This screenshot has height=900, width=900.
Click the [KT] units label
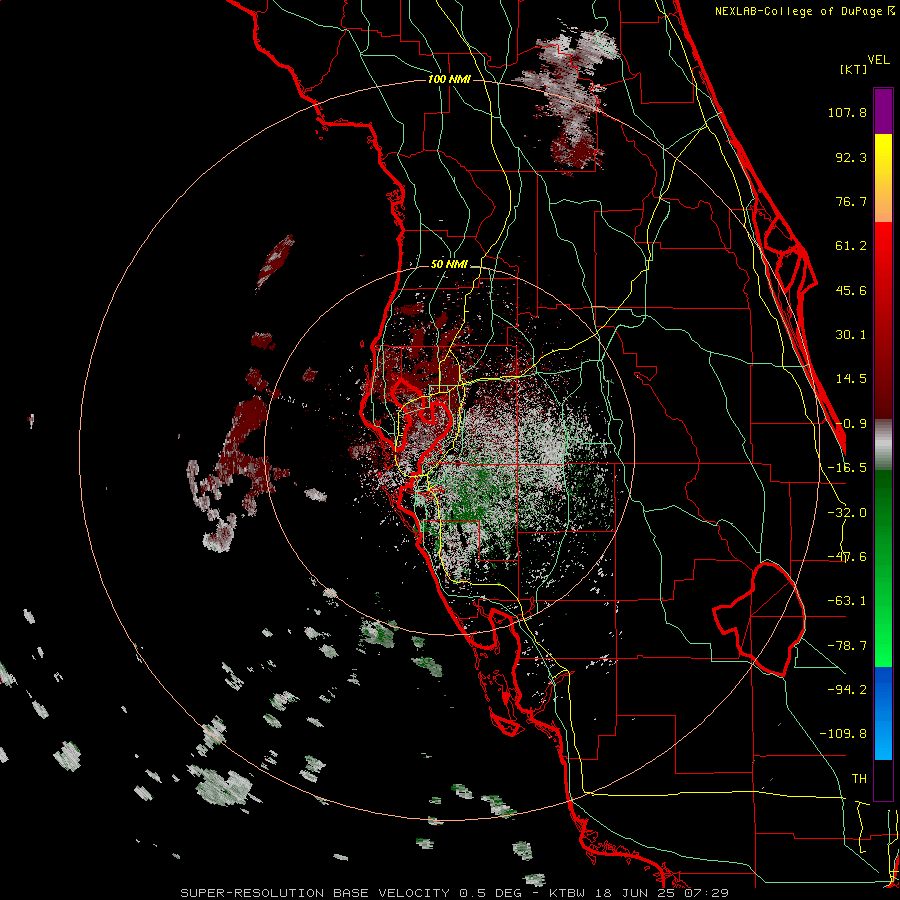point(853,69)
